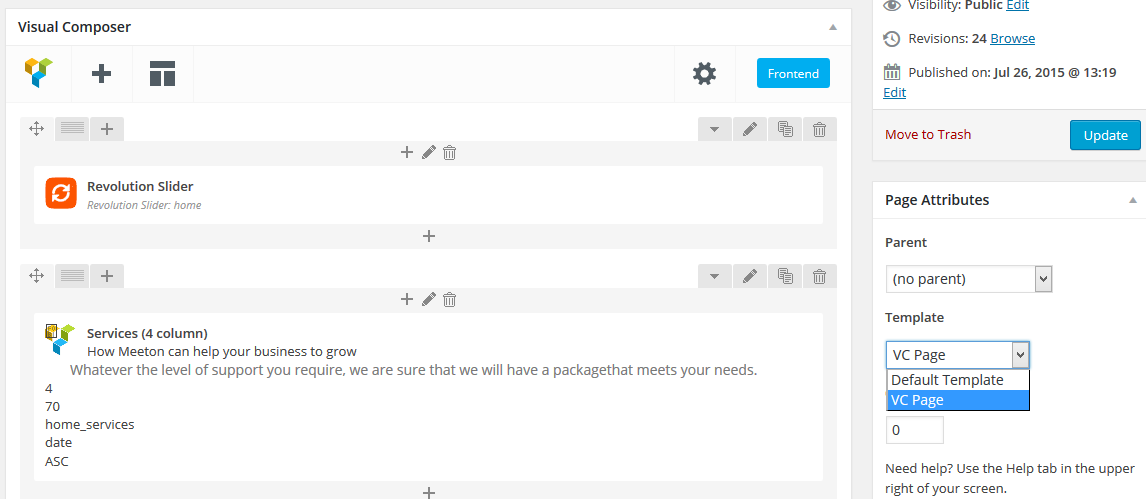Click the page Order number field

915,430
